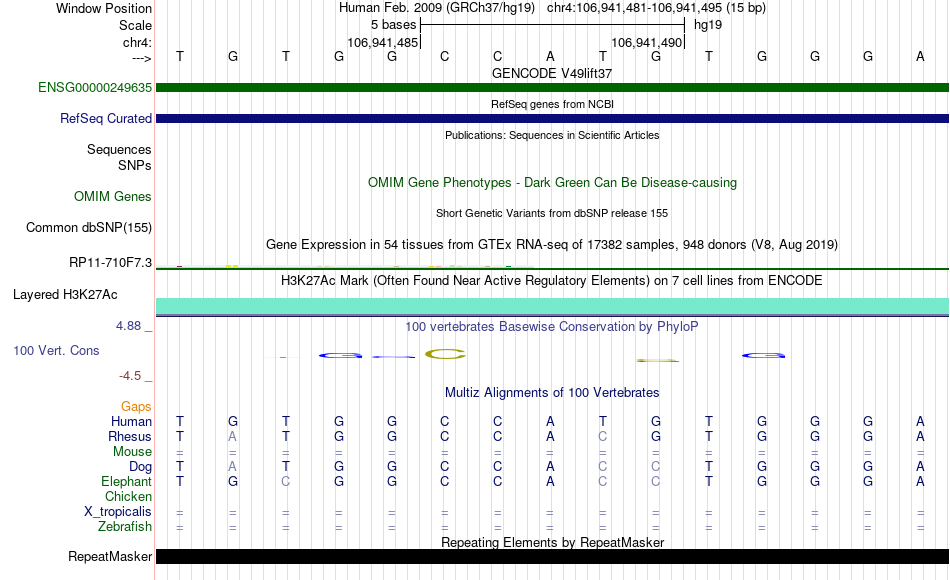Click the SNPs track label

[x=135, y=165]
